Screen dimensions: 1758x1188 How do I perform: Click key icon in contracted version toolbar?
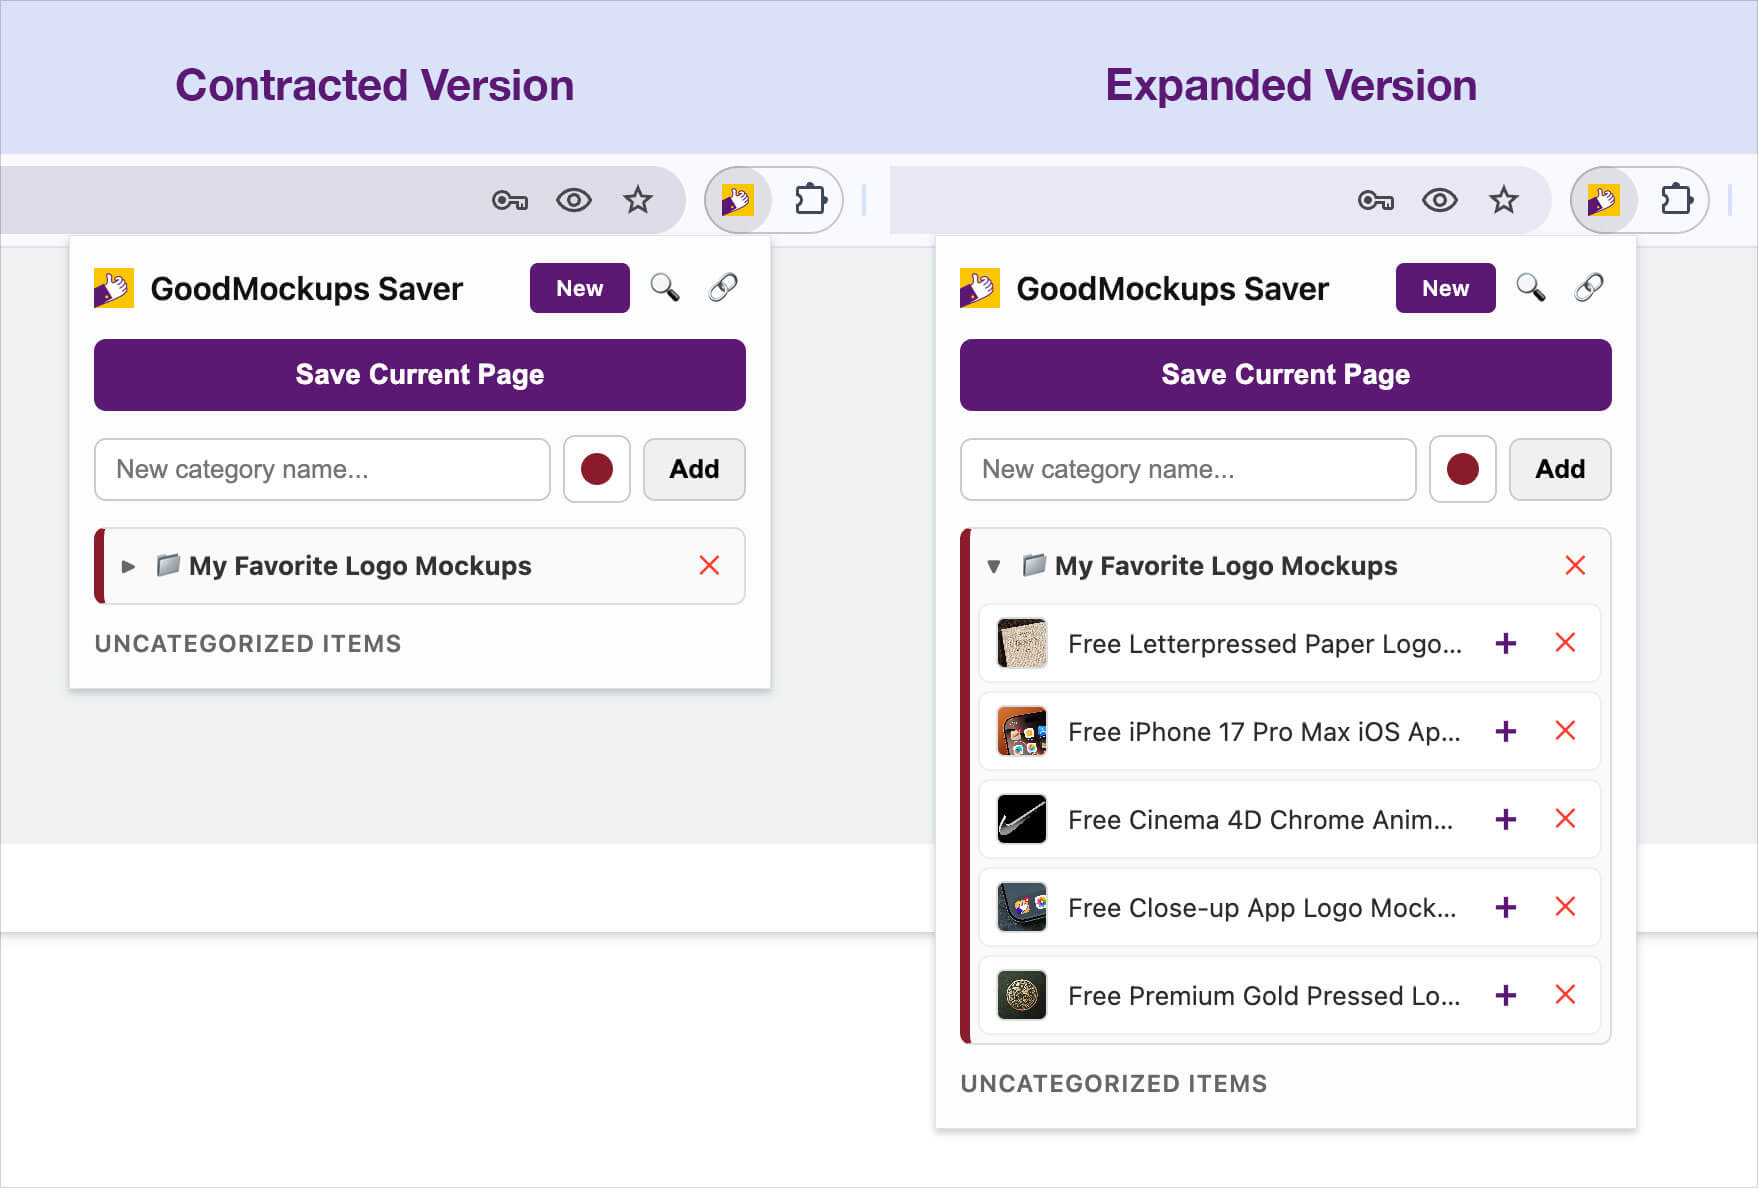click(510, 201)
